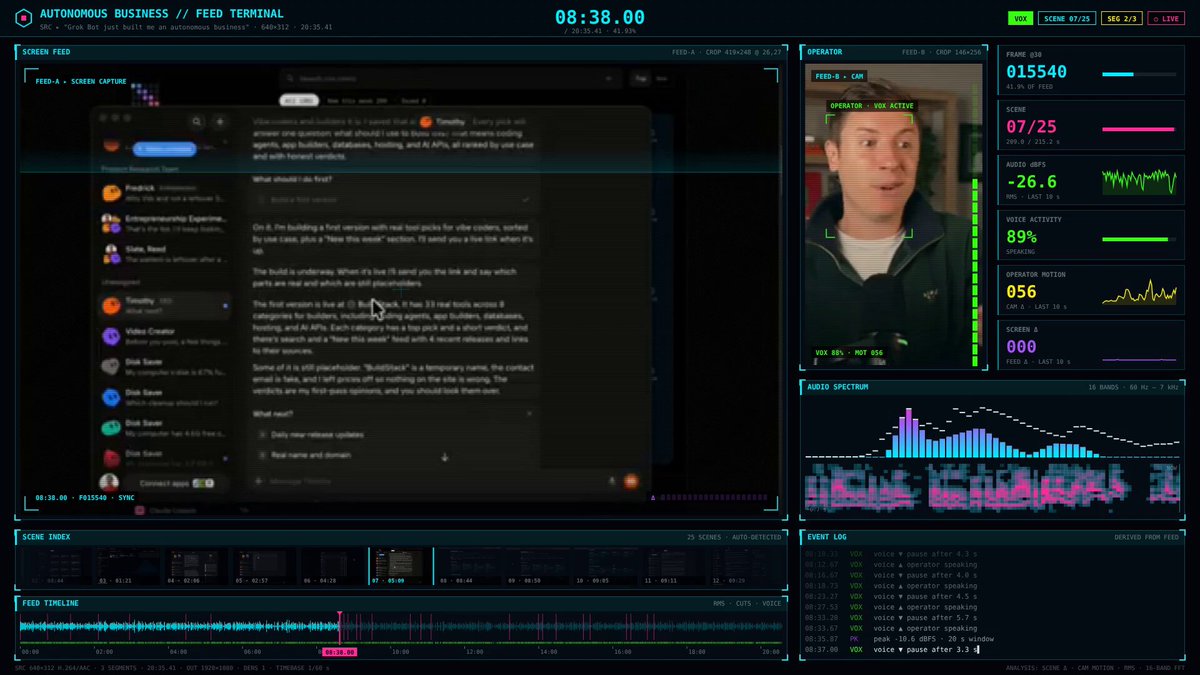This screenshot has width=1200, height=675.
Task: Click the hexagon logo beside Autonomous Business title
Action: pyautogui.click(x=22, y=18)
